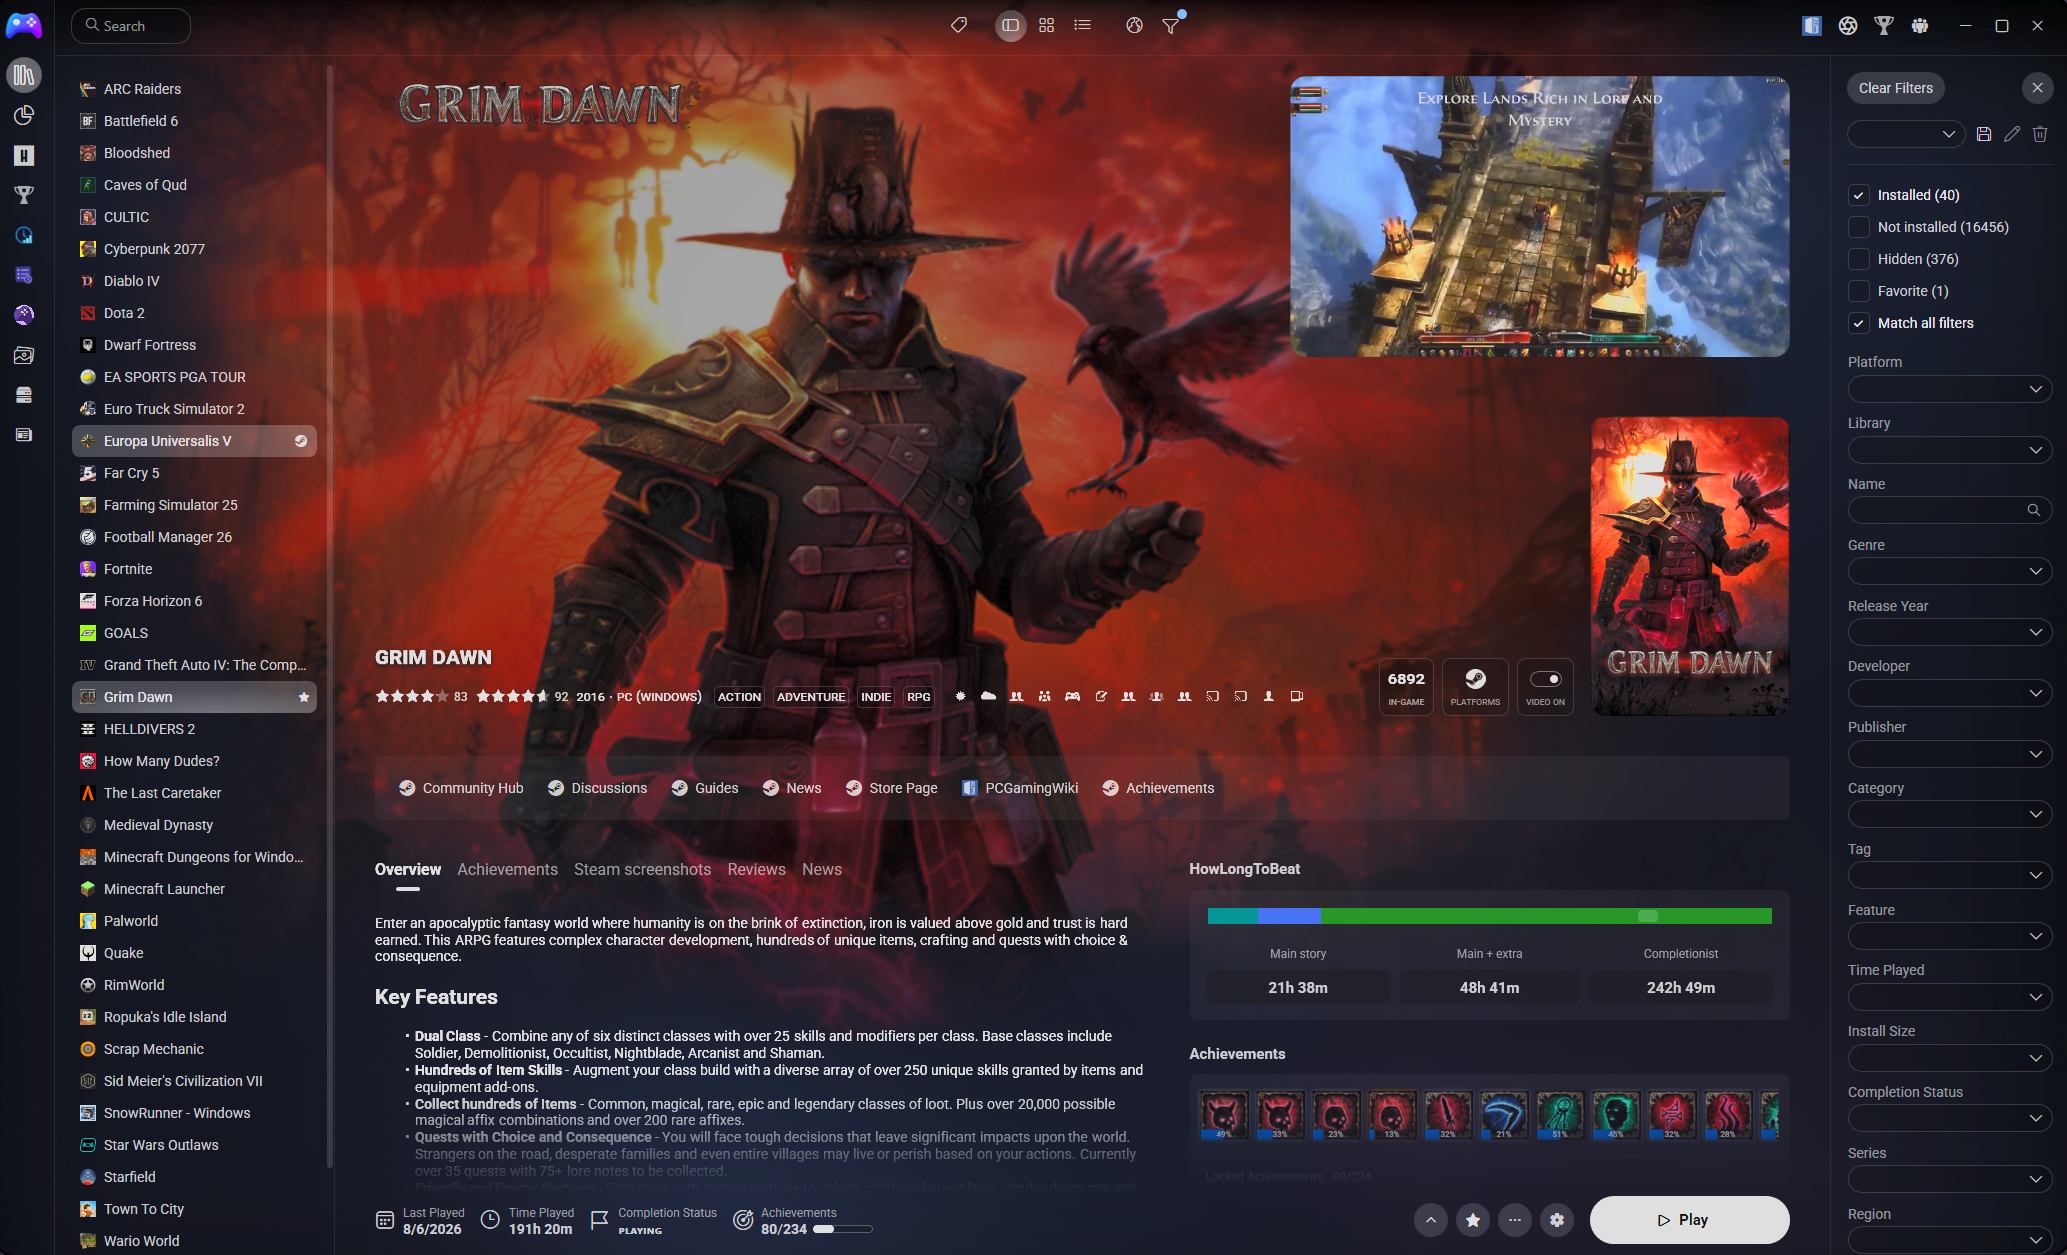The image size is (2067, 1255).
Task: Click the Search field
Action: [131, 26]
